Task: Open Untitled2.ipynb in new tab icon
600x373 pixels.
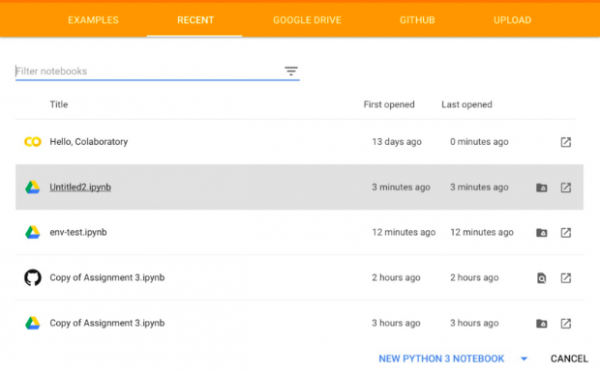Action: [x=566, y=187]
